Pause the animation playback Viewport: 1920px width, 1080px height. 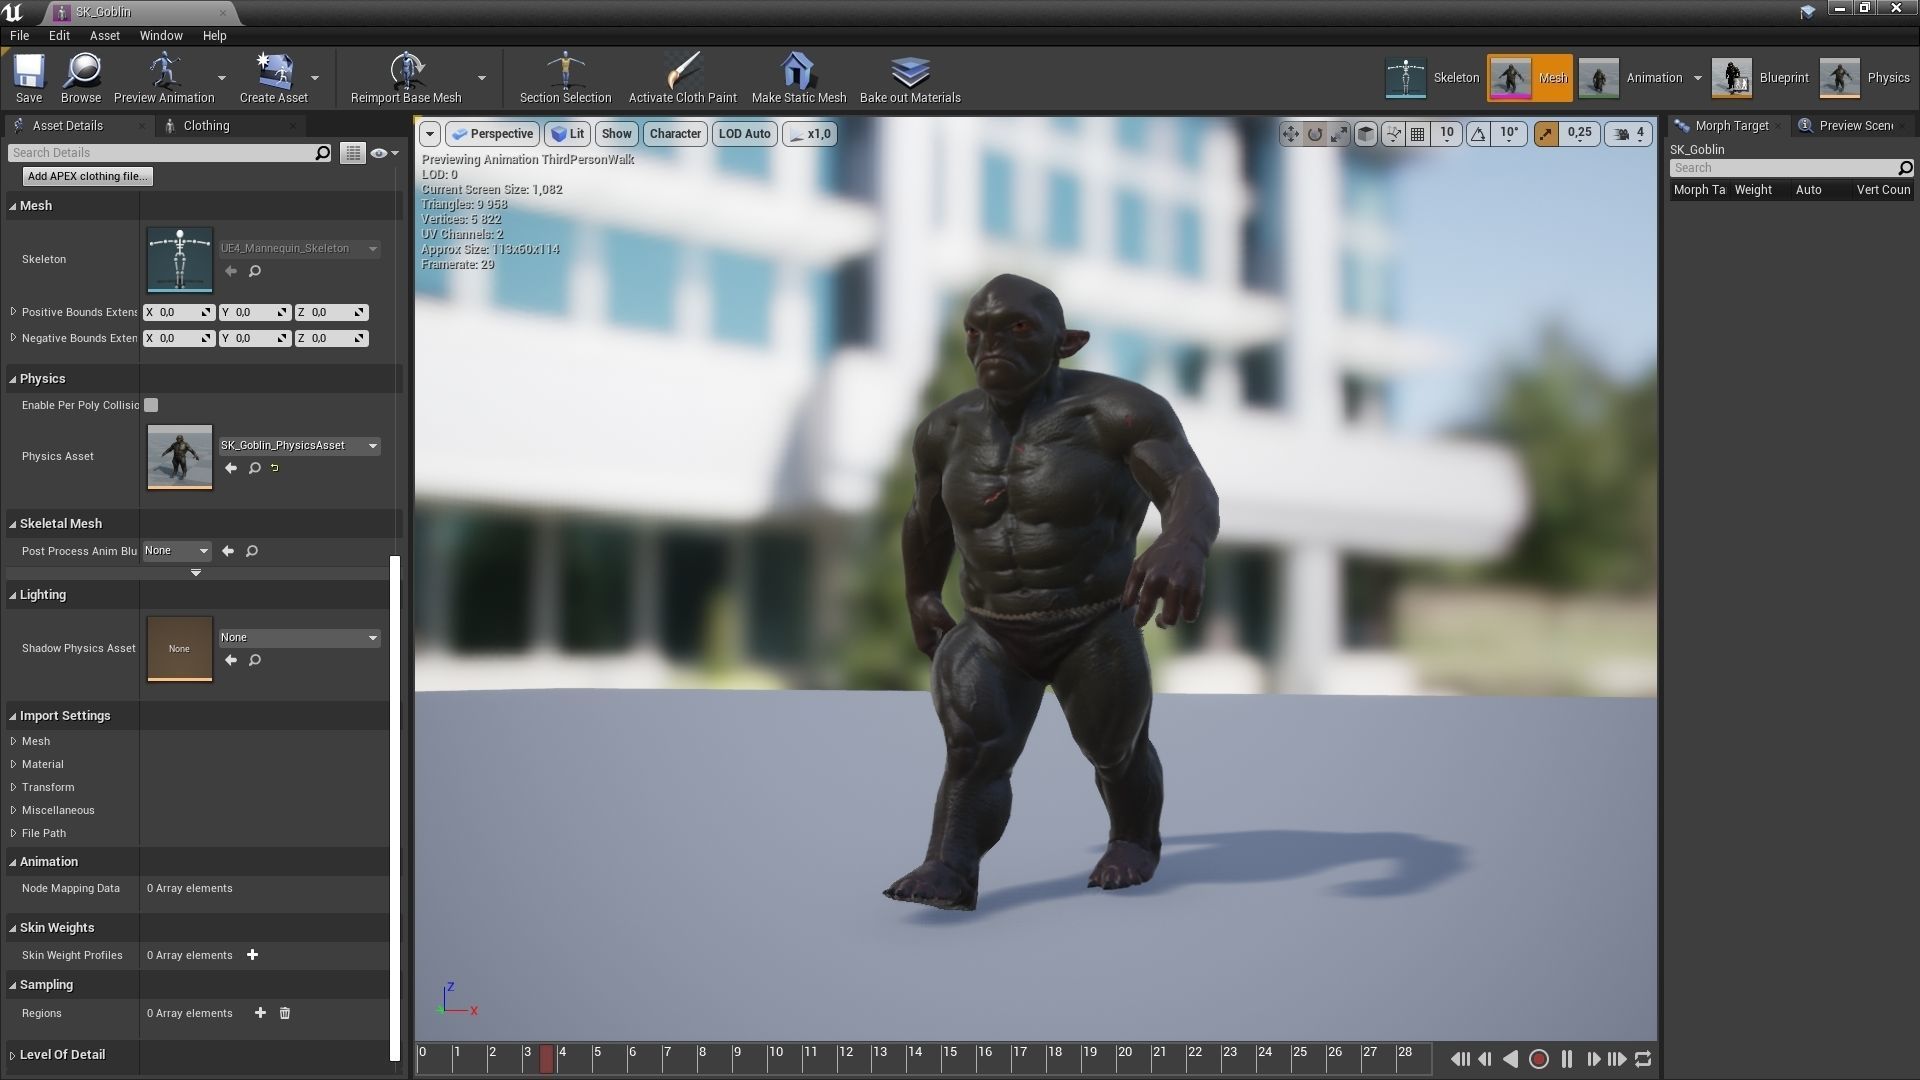(1567, 1059)
